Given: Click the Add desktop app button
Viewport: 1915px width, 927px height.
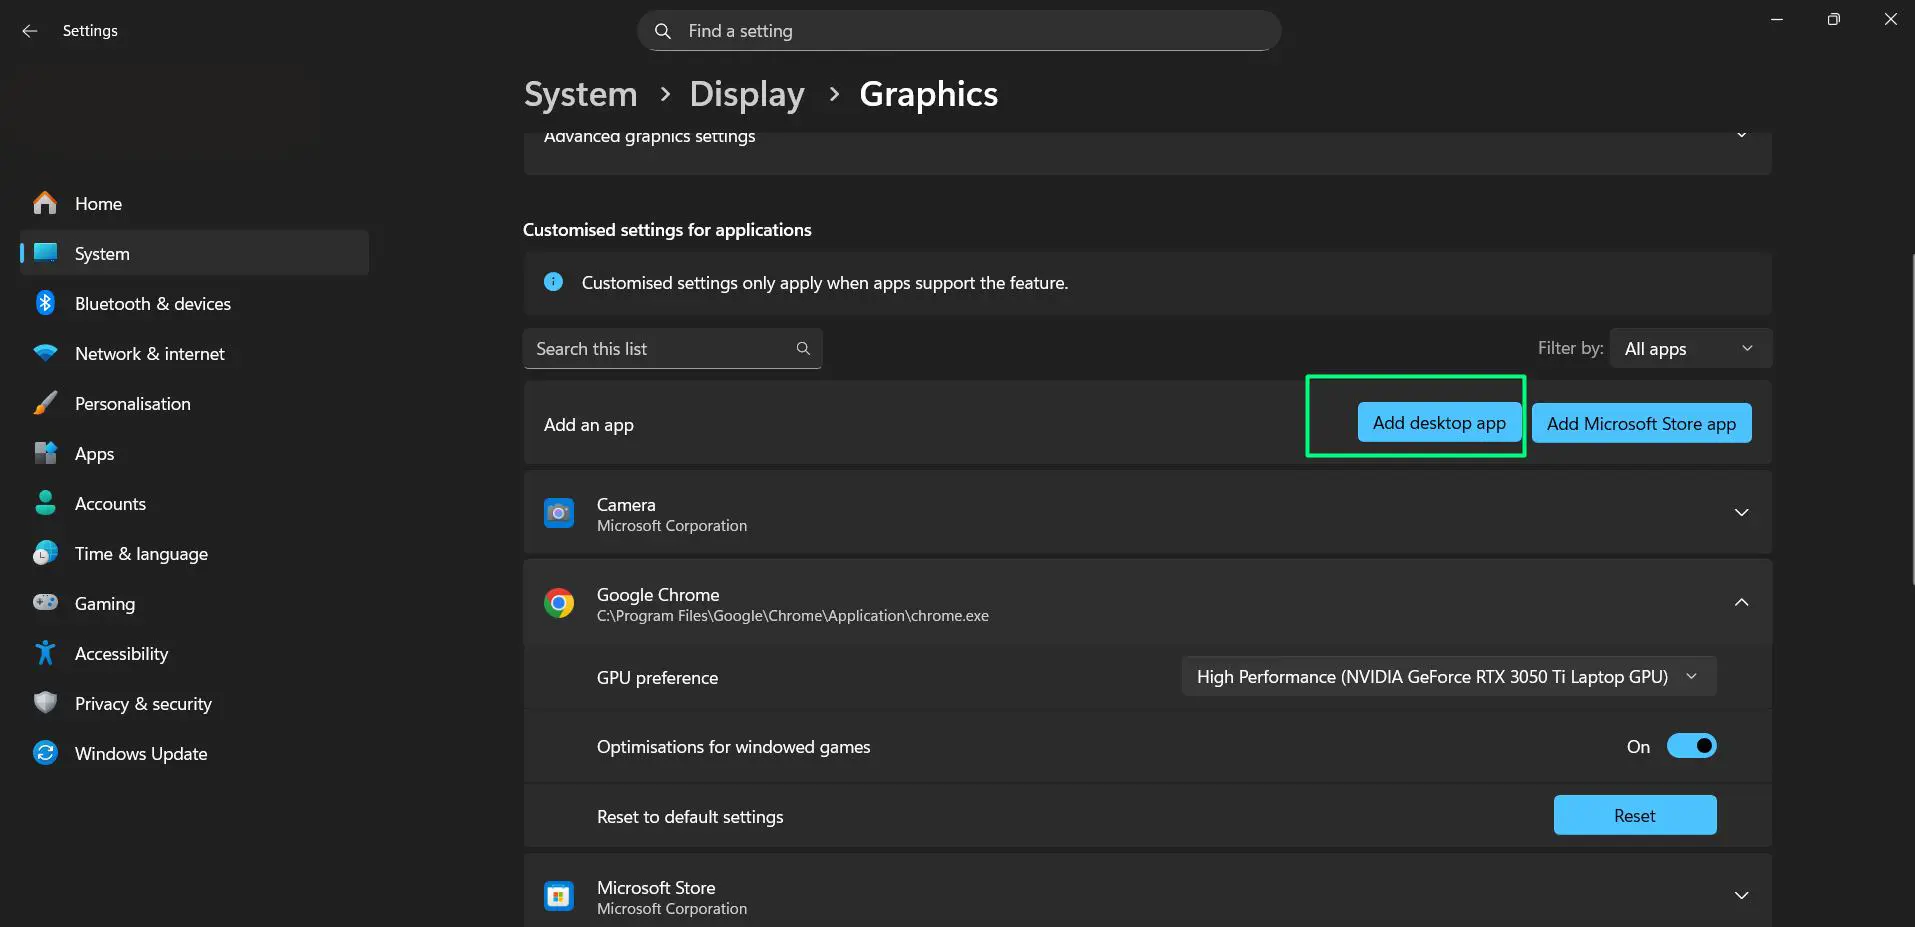Looking at the screenshot, I should [1440, 422].
